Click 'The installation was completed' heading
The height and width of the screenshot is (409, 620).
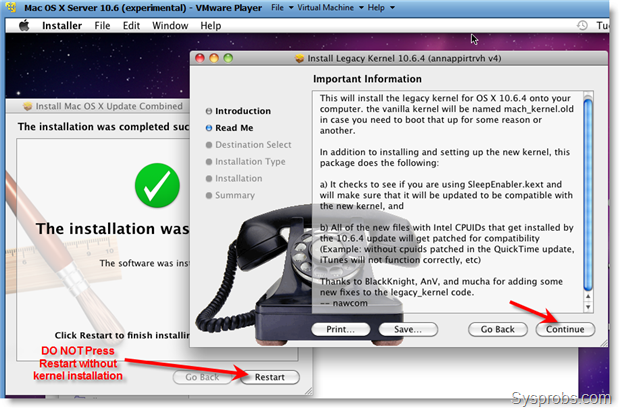pyautogui.click(x=103, y=127)
